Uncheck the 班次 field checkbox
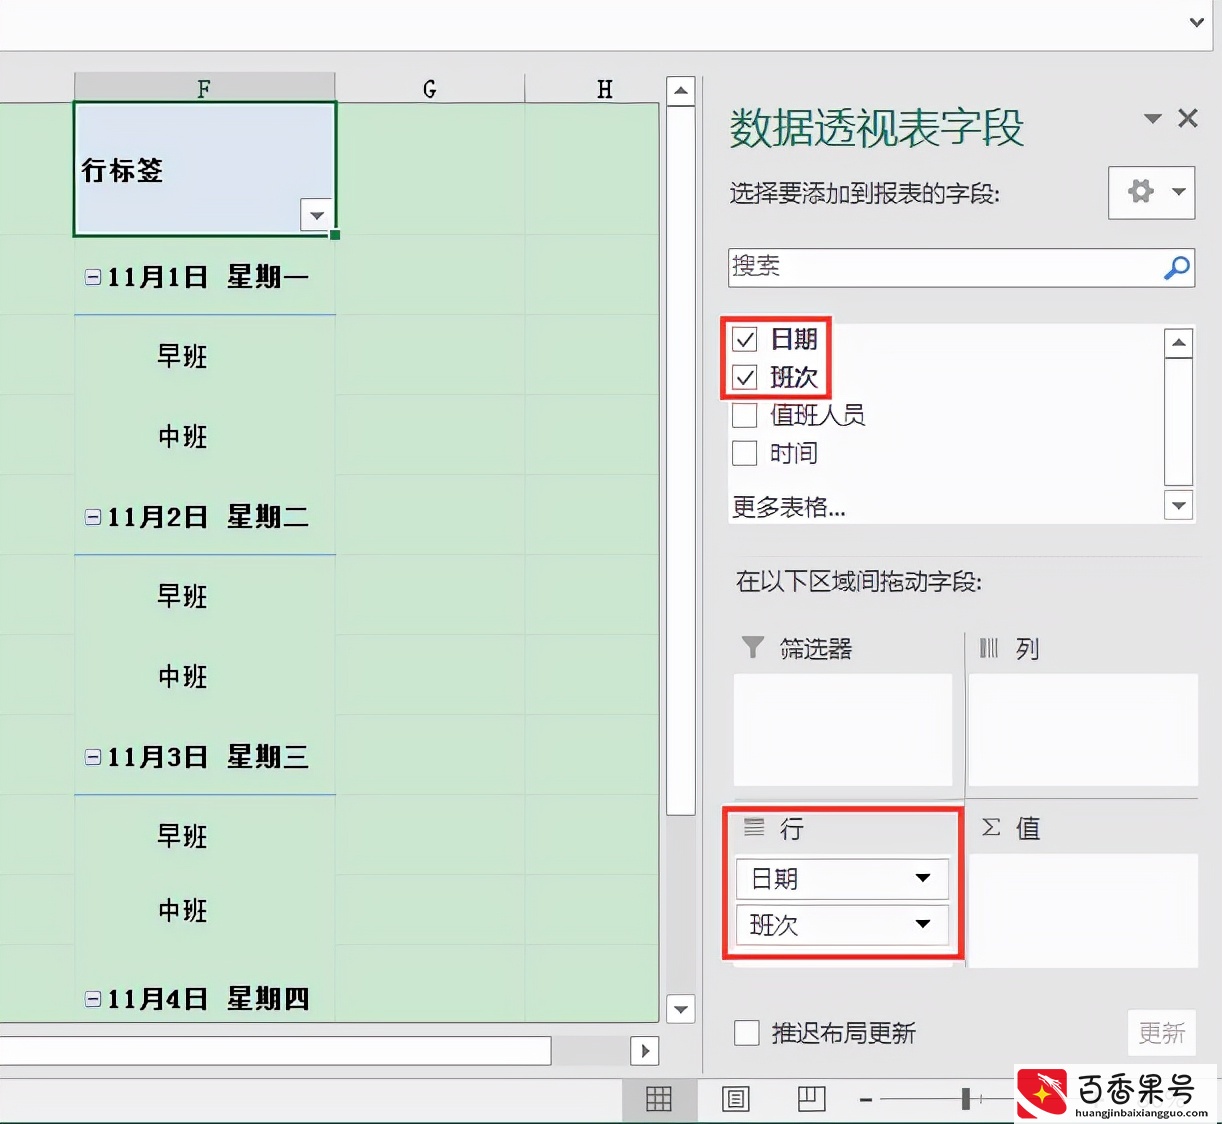Viewport: 1222px width, 1124px height. pyautogui.click(x=745, y=377)
